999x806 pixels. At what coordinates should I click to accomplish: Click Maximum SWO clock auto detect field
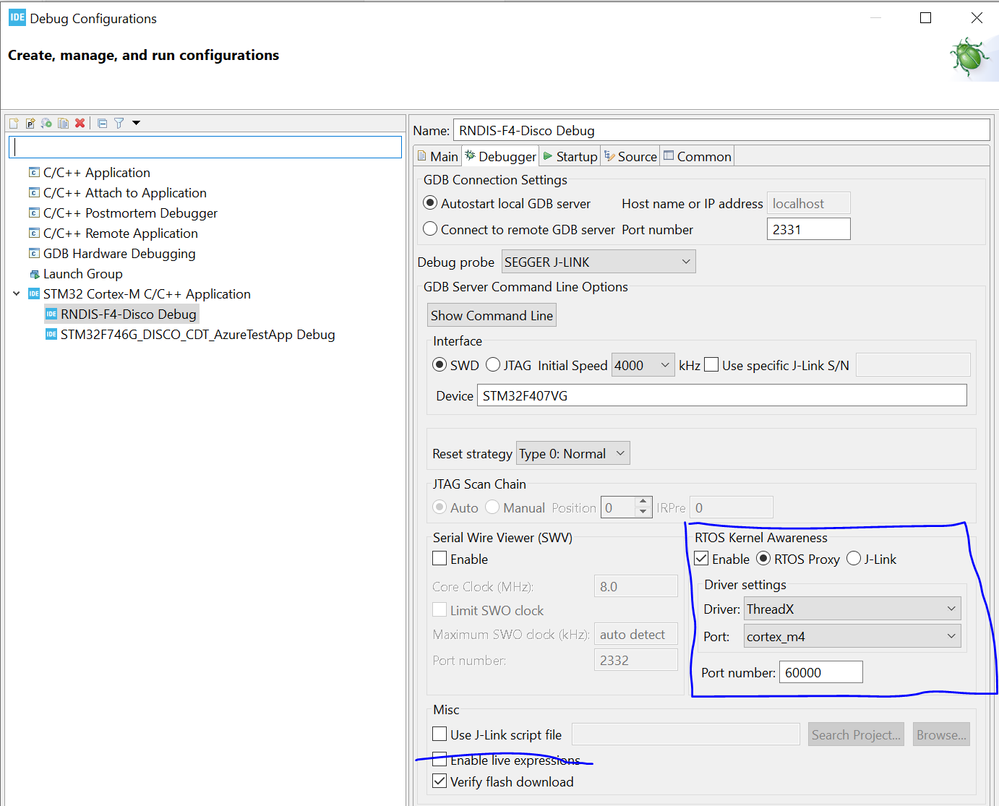(636, 635)
